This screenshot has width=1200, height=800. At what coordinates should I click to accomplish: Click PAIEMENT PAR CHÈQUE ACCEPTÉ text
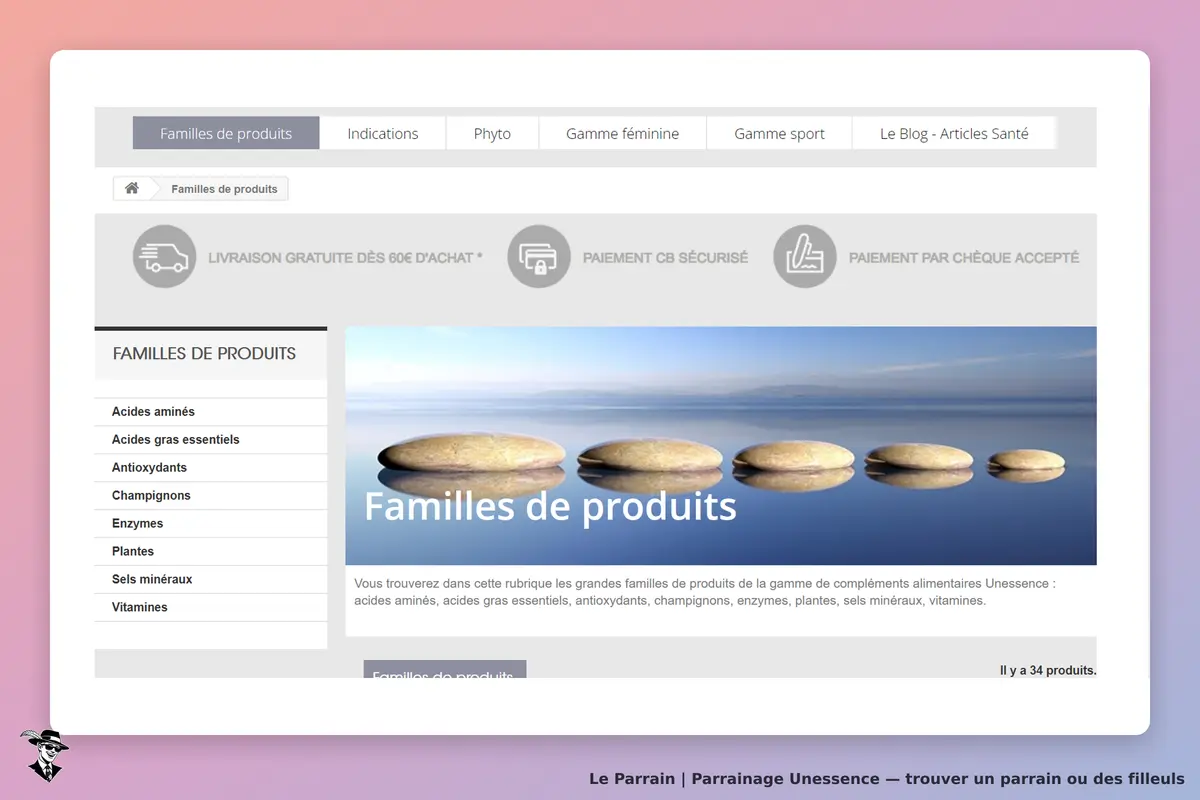point(964,258)
